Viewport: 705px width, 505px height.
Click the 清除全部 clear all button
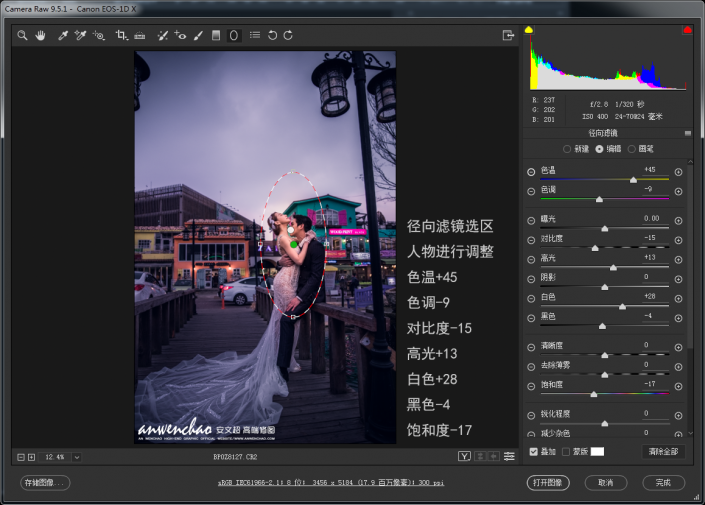(x=663, y=451)
